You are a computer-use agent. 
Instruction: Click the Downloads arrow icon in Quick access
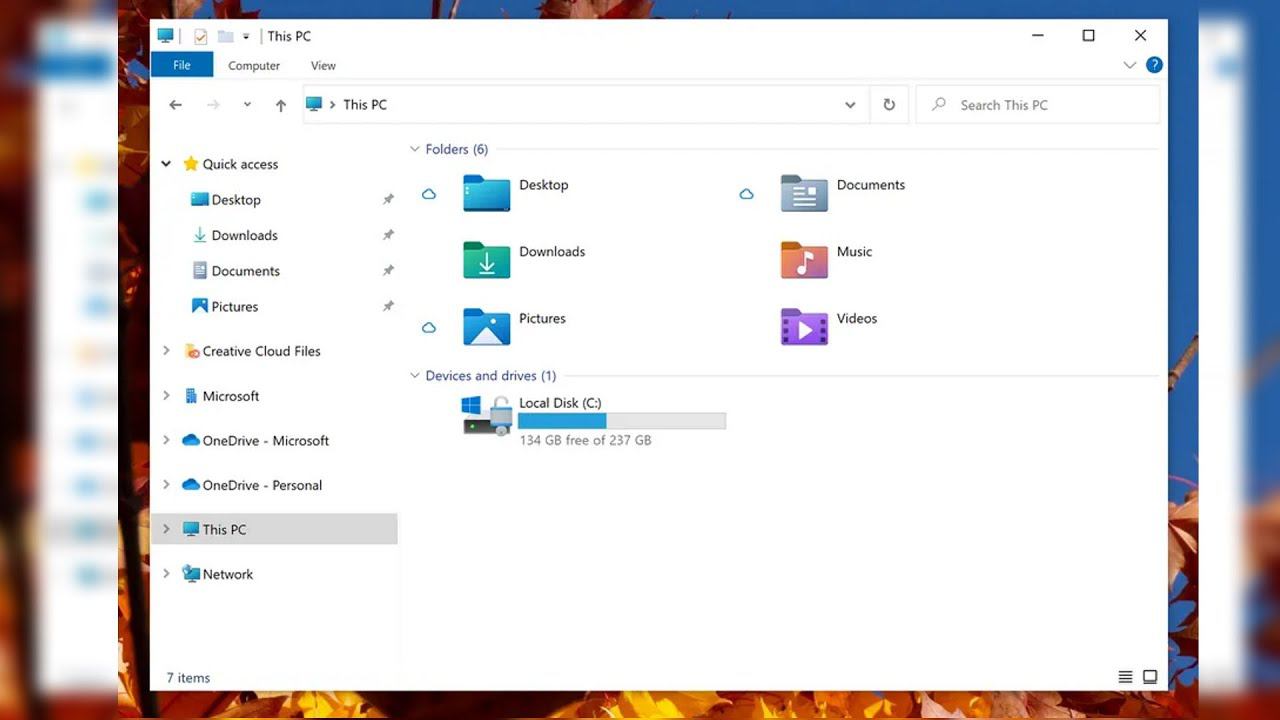tap(199, 235)
